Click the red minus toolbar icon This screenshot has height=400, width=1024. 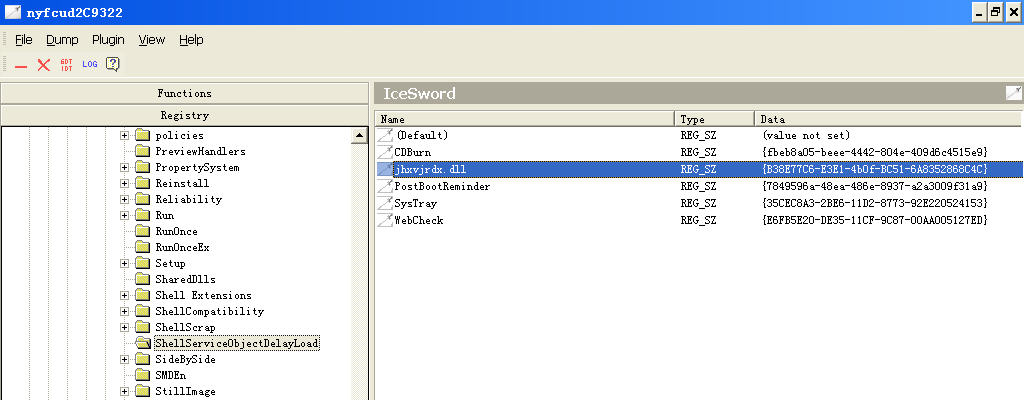(x=21, y=65)
